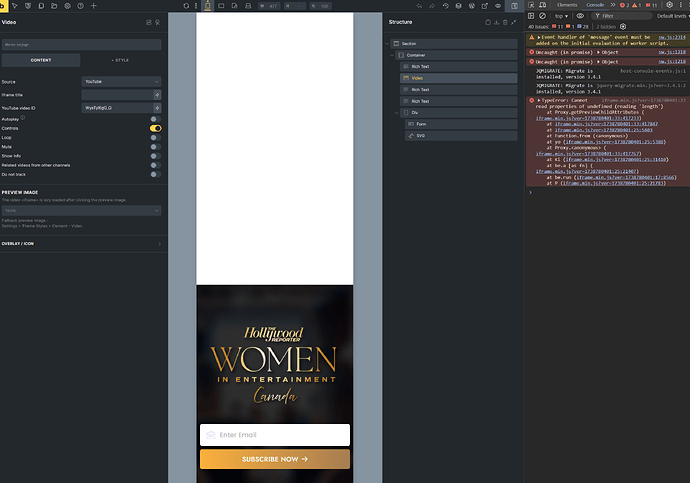Enable the Do not track switch
Viewport: 690px width, 483px height.
(156, 175)
